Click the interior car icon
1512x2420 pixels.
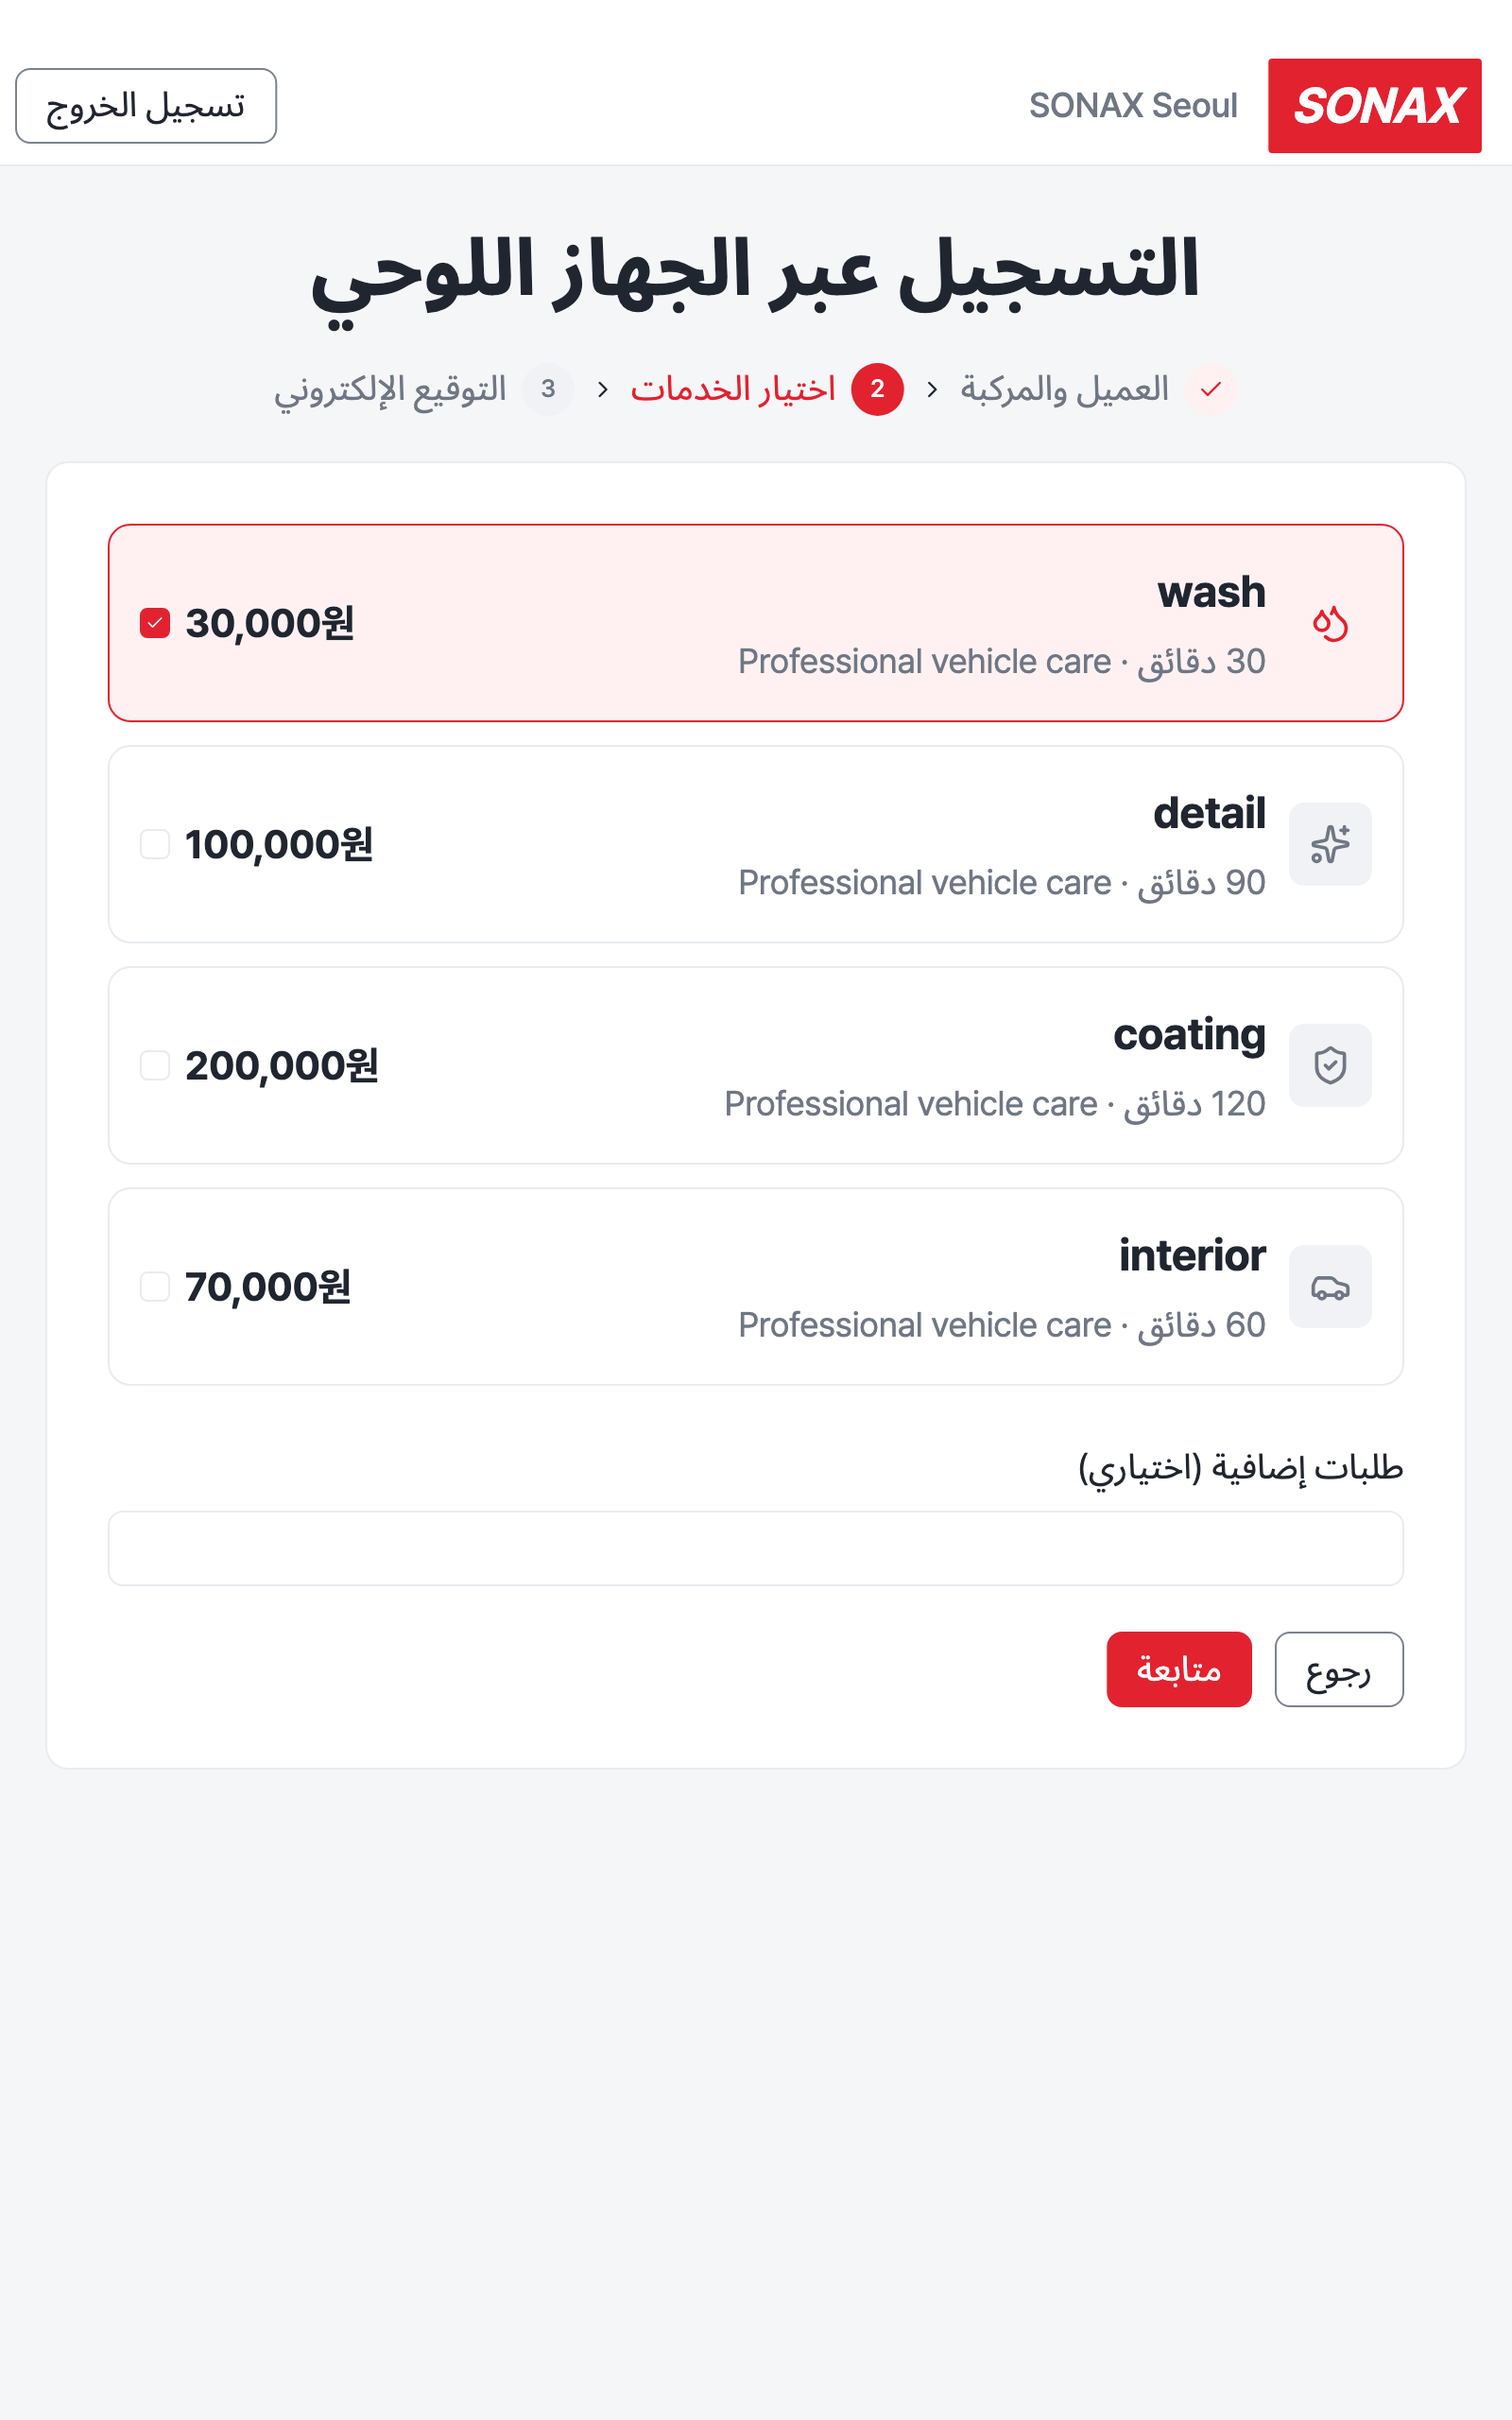pyautogui.click(x=1330, y=1286)
